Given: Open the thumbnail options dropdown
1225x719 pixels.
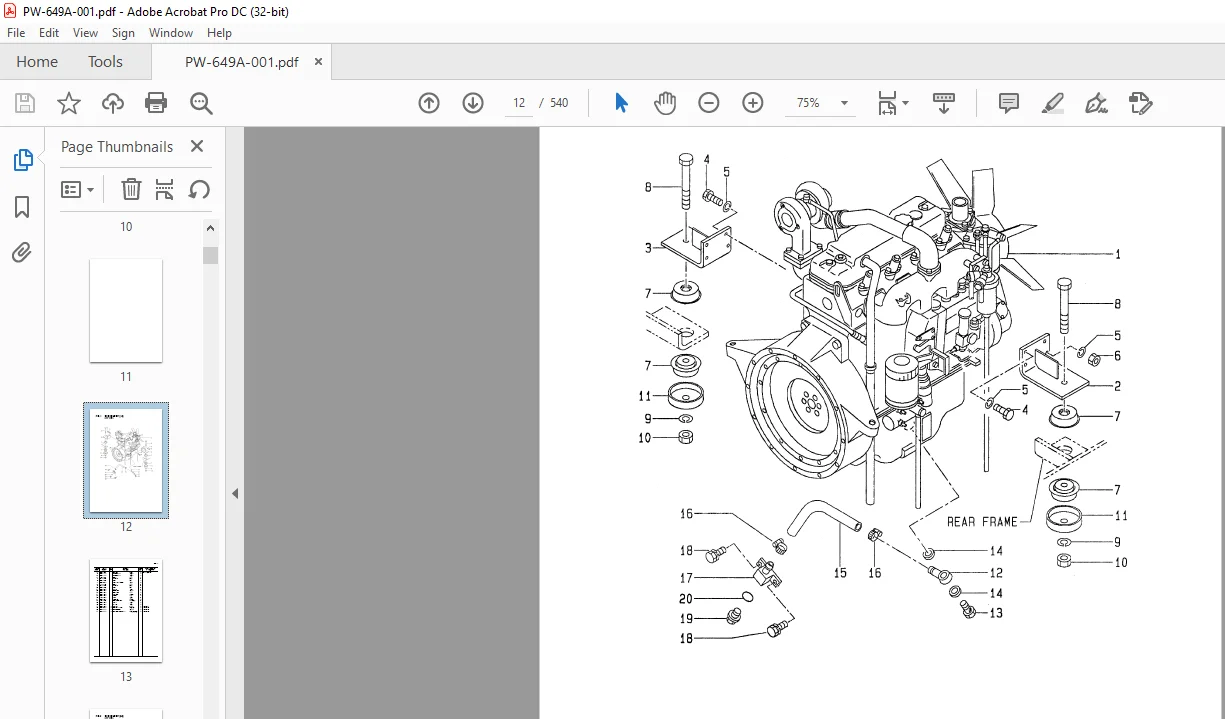Looking at the screenshot, I should click(x=78, y=189).
